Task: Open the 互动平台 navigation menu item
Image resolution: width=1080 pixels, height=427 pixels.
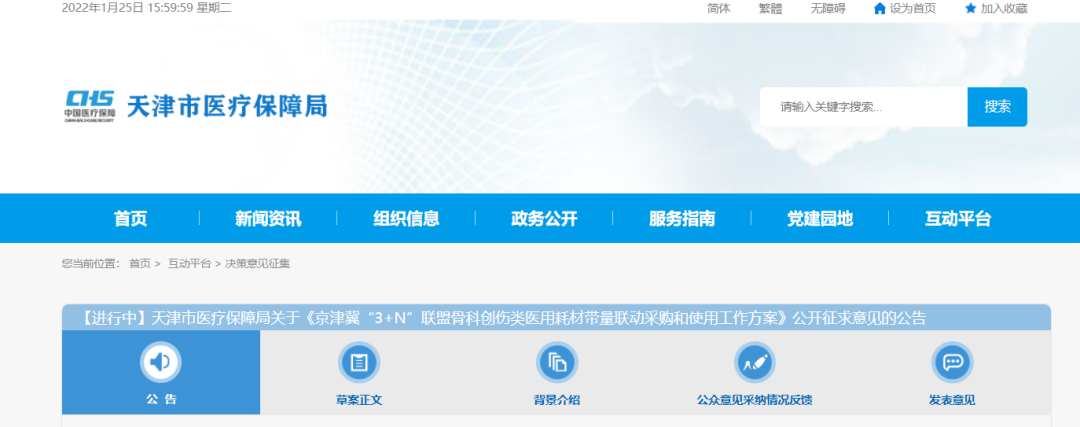Action: tap(958, 219)
